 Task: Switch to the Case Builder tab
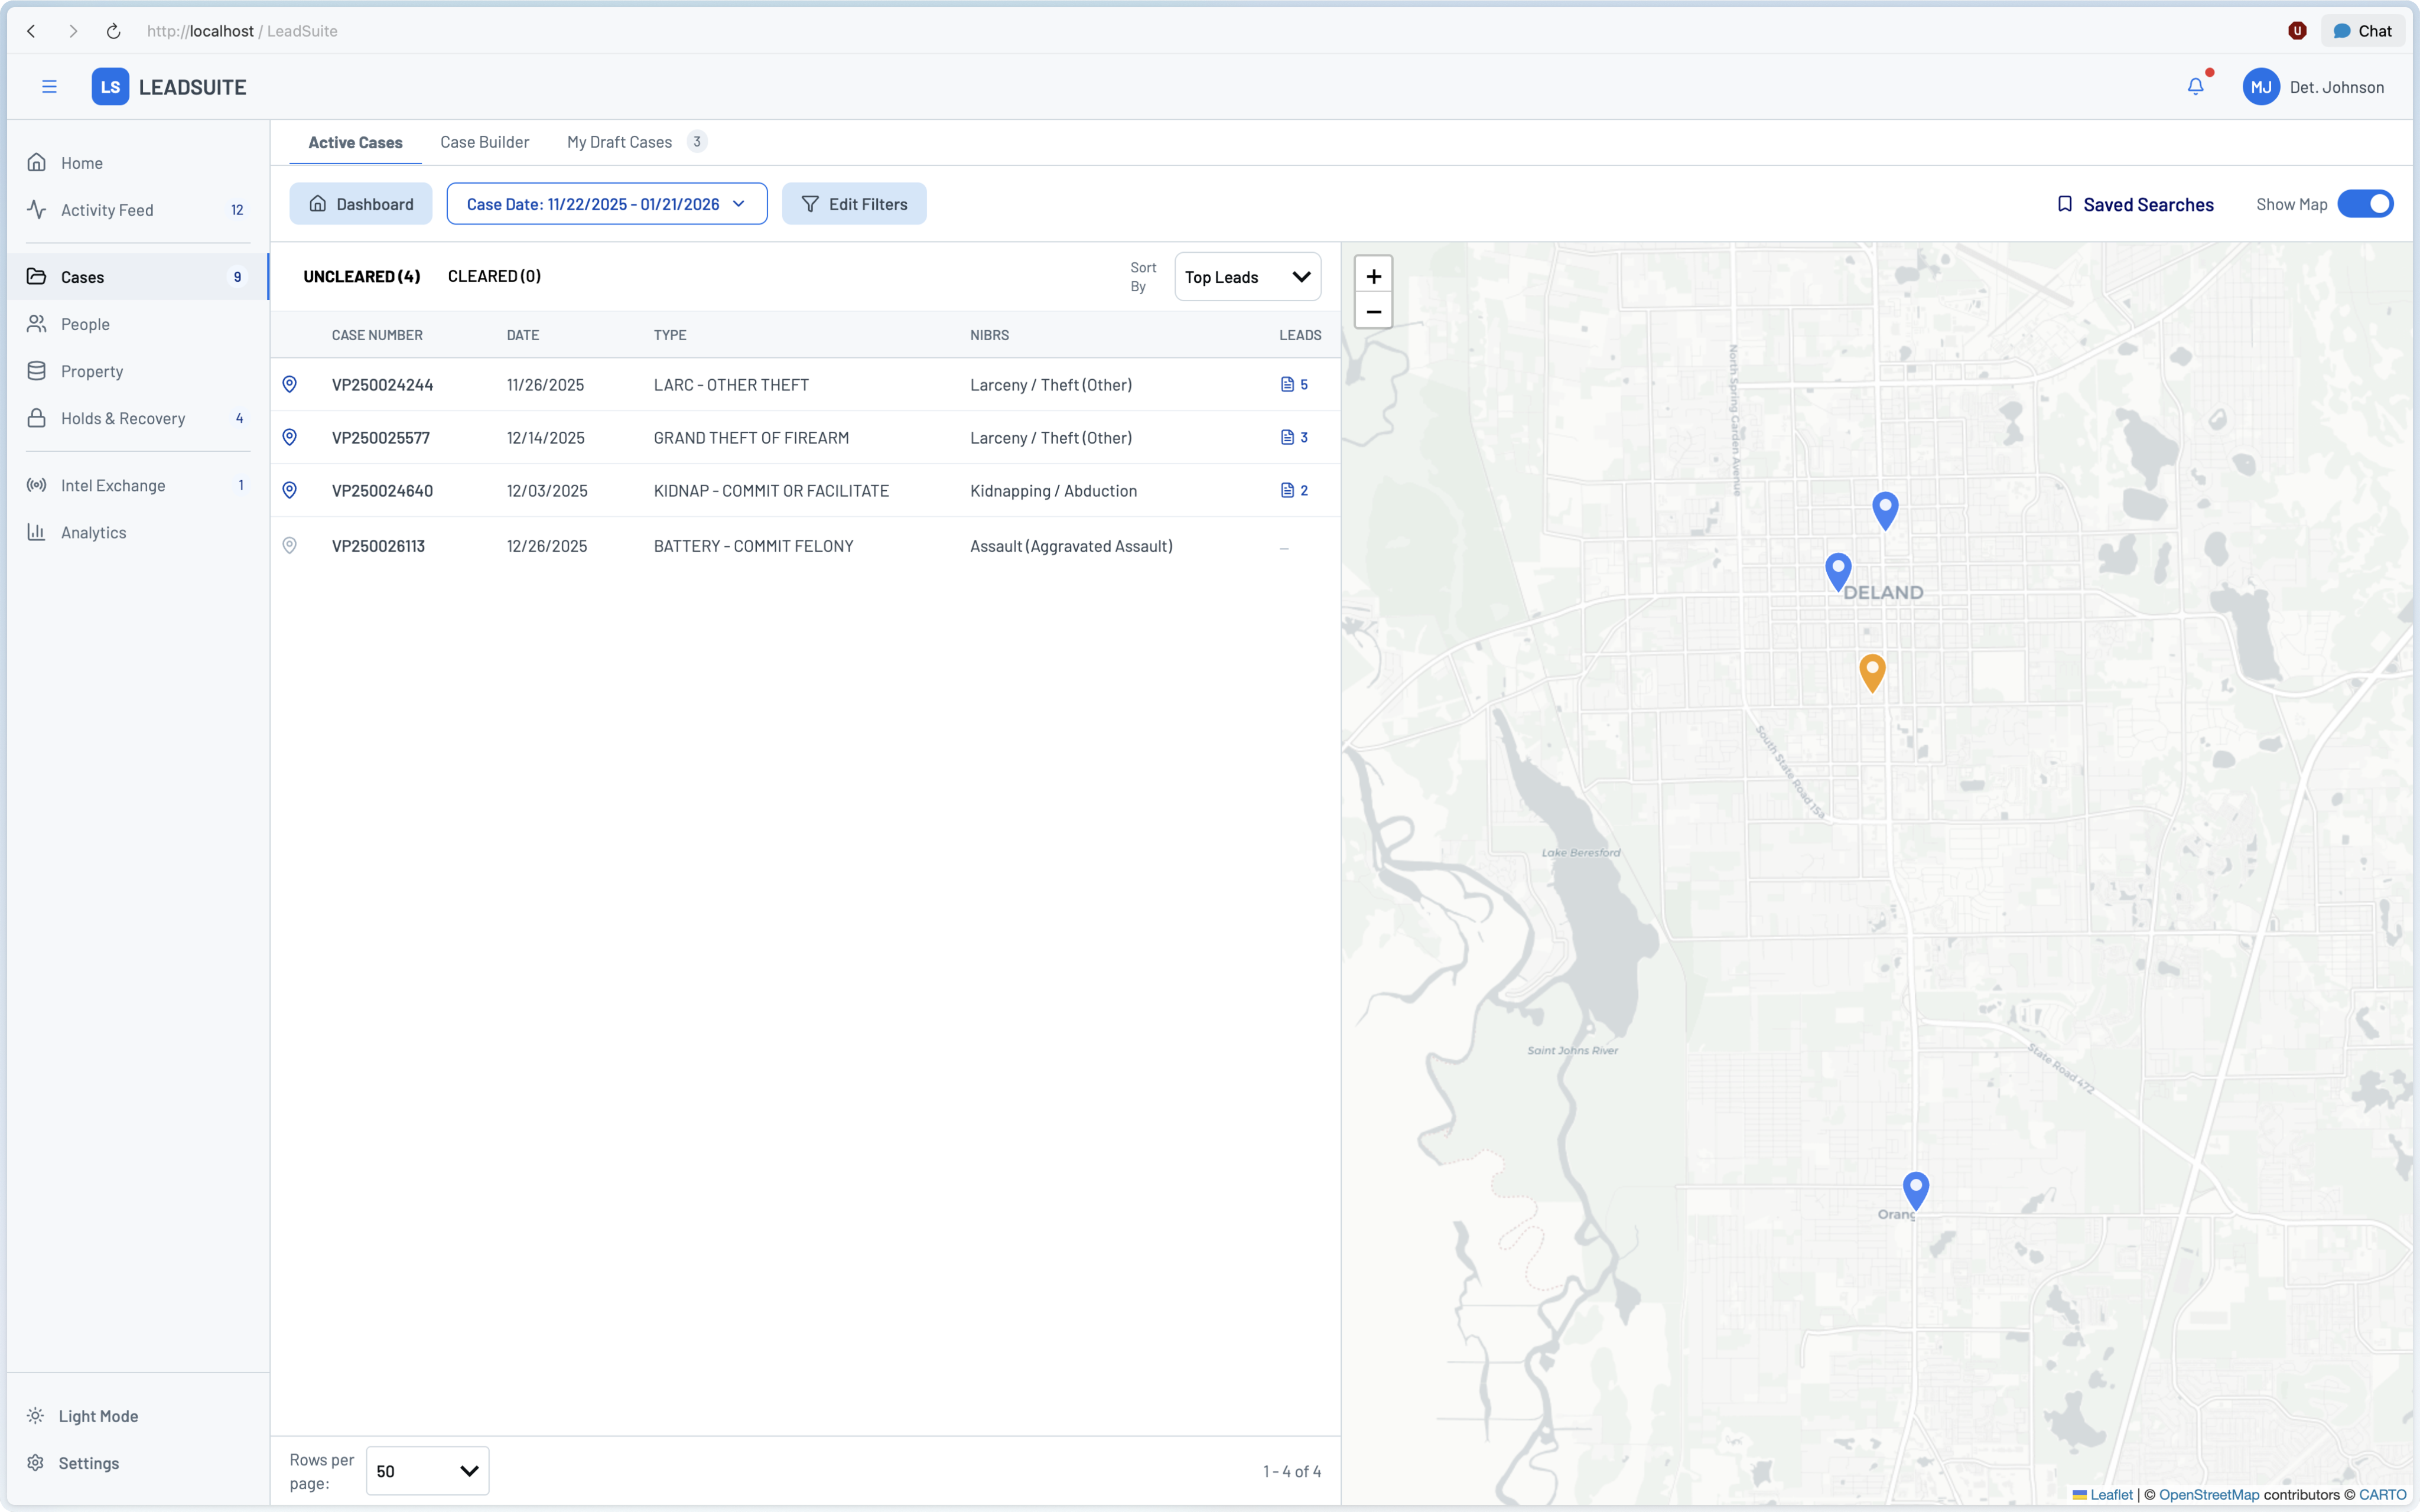tap(484, 141)
